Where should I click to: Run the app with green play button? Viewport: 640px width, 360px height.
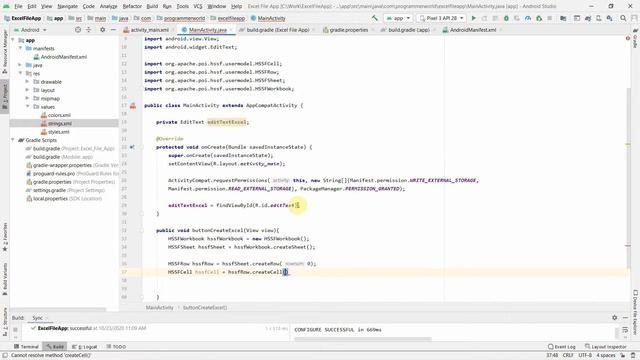tap(473, 18)
